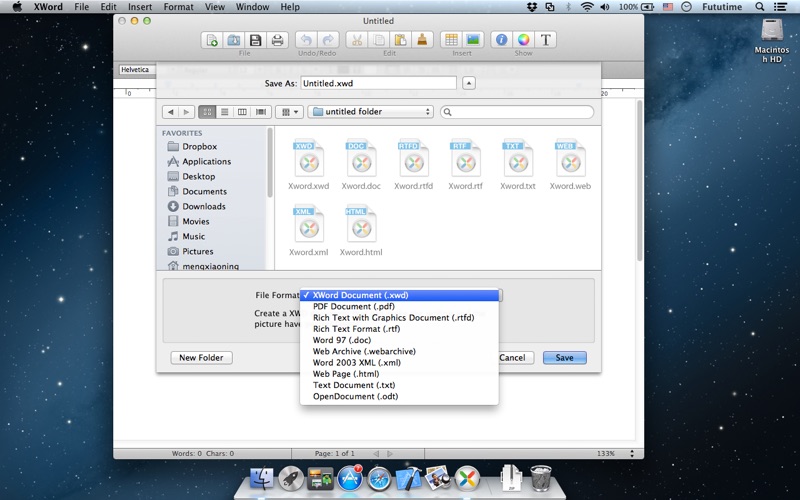This screenshot has height=500, width=800.
Task: Click the Xword.html file thumbnail
Action: [x=361, y=224]
